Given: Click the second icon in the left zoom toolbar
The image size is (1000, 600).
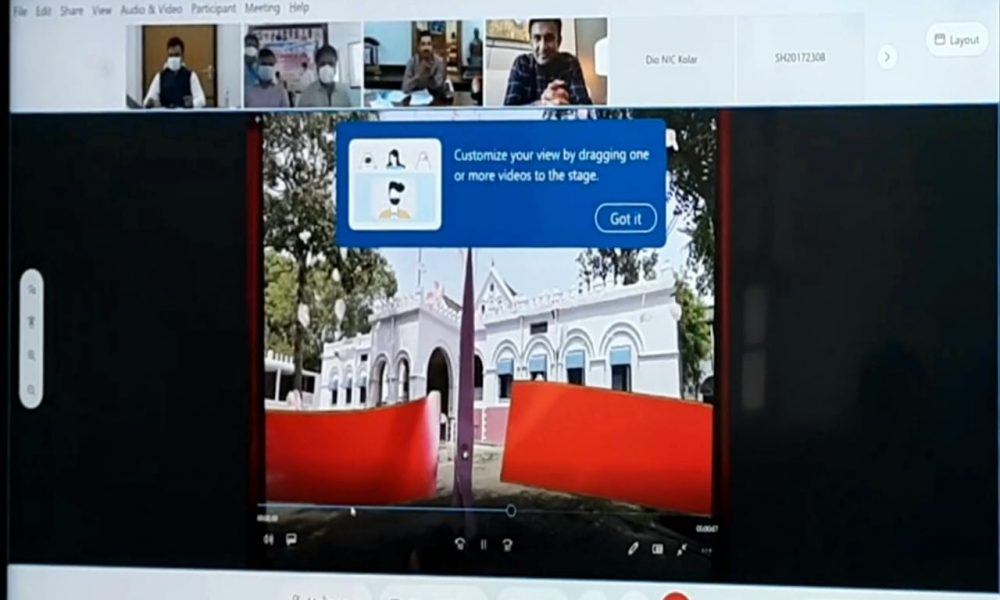Looking at the screenshot, I should 31,321.
